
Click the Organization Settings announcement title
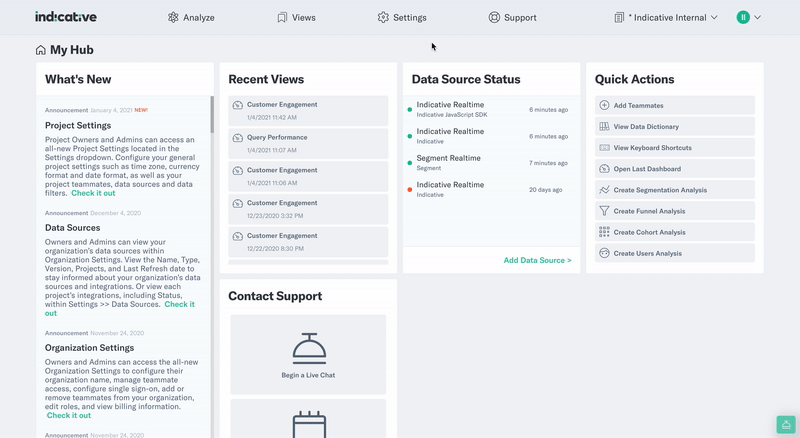[x=89, y=348]
